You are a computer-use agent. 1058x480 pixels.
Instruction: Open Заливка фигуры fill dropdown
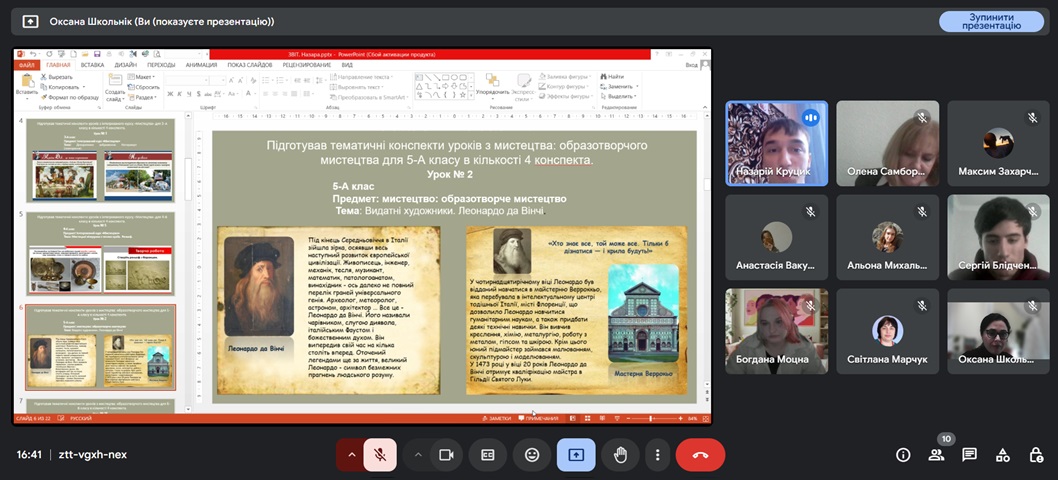(564, 77)
